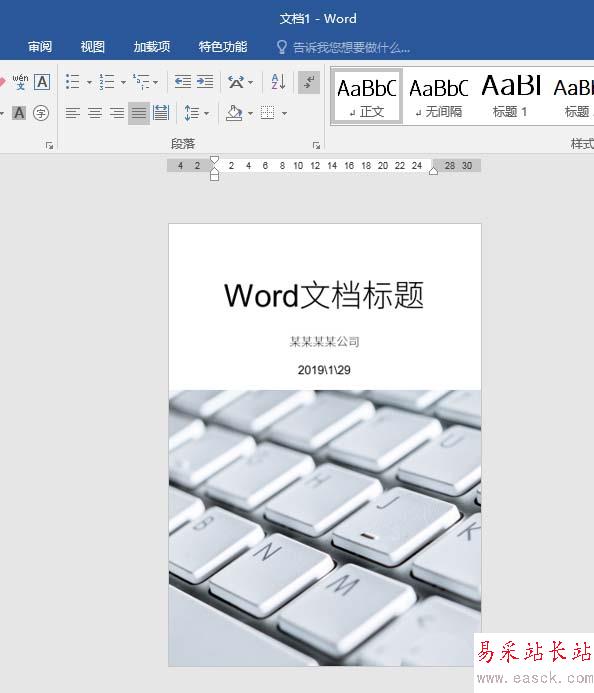This screenshot has width=594, height=693.
Task: Apply center alignment to the paragraph
Action: (95, 113)
